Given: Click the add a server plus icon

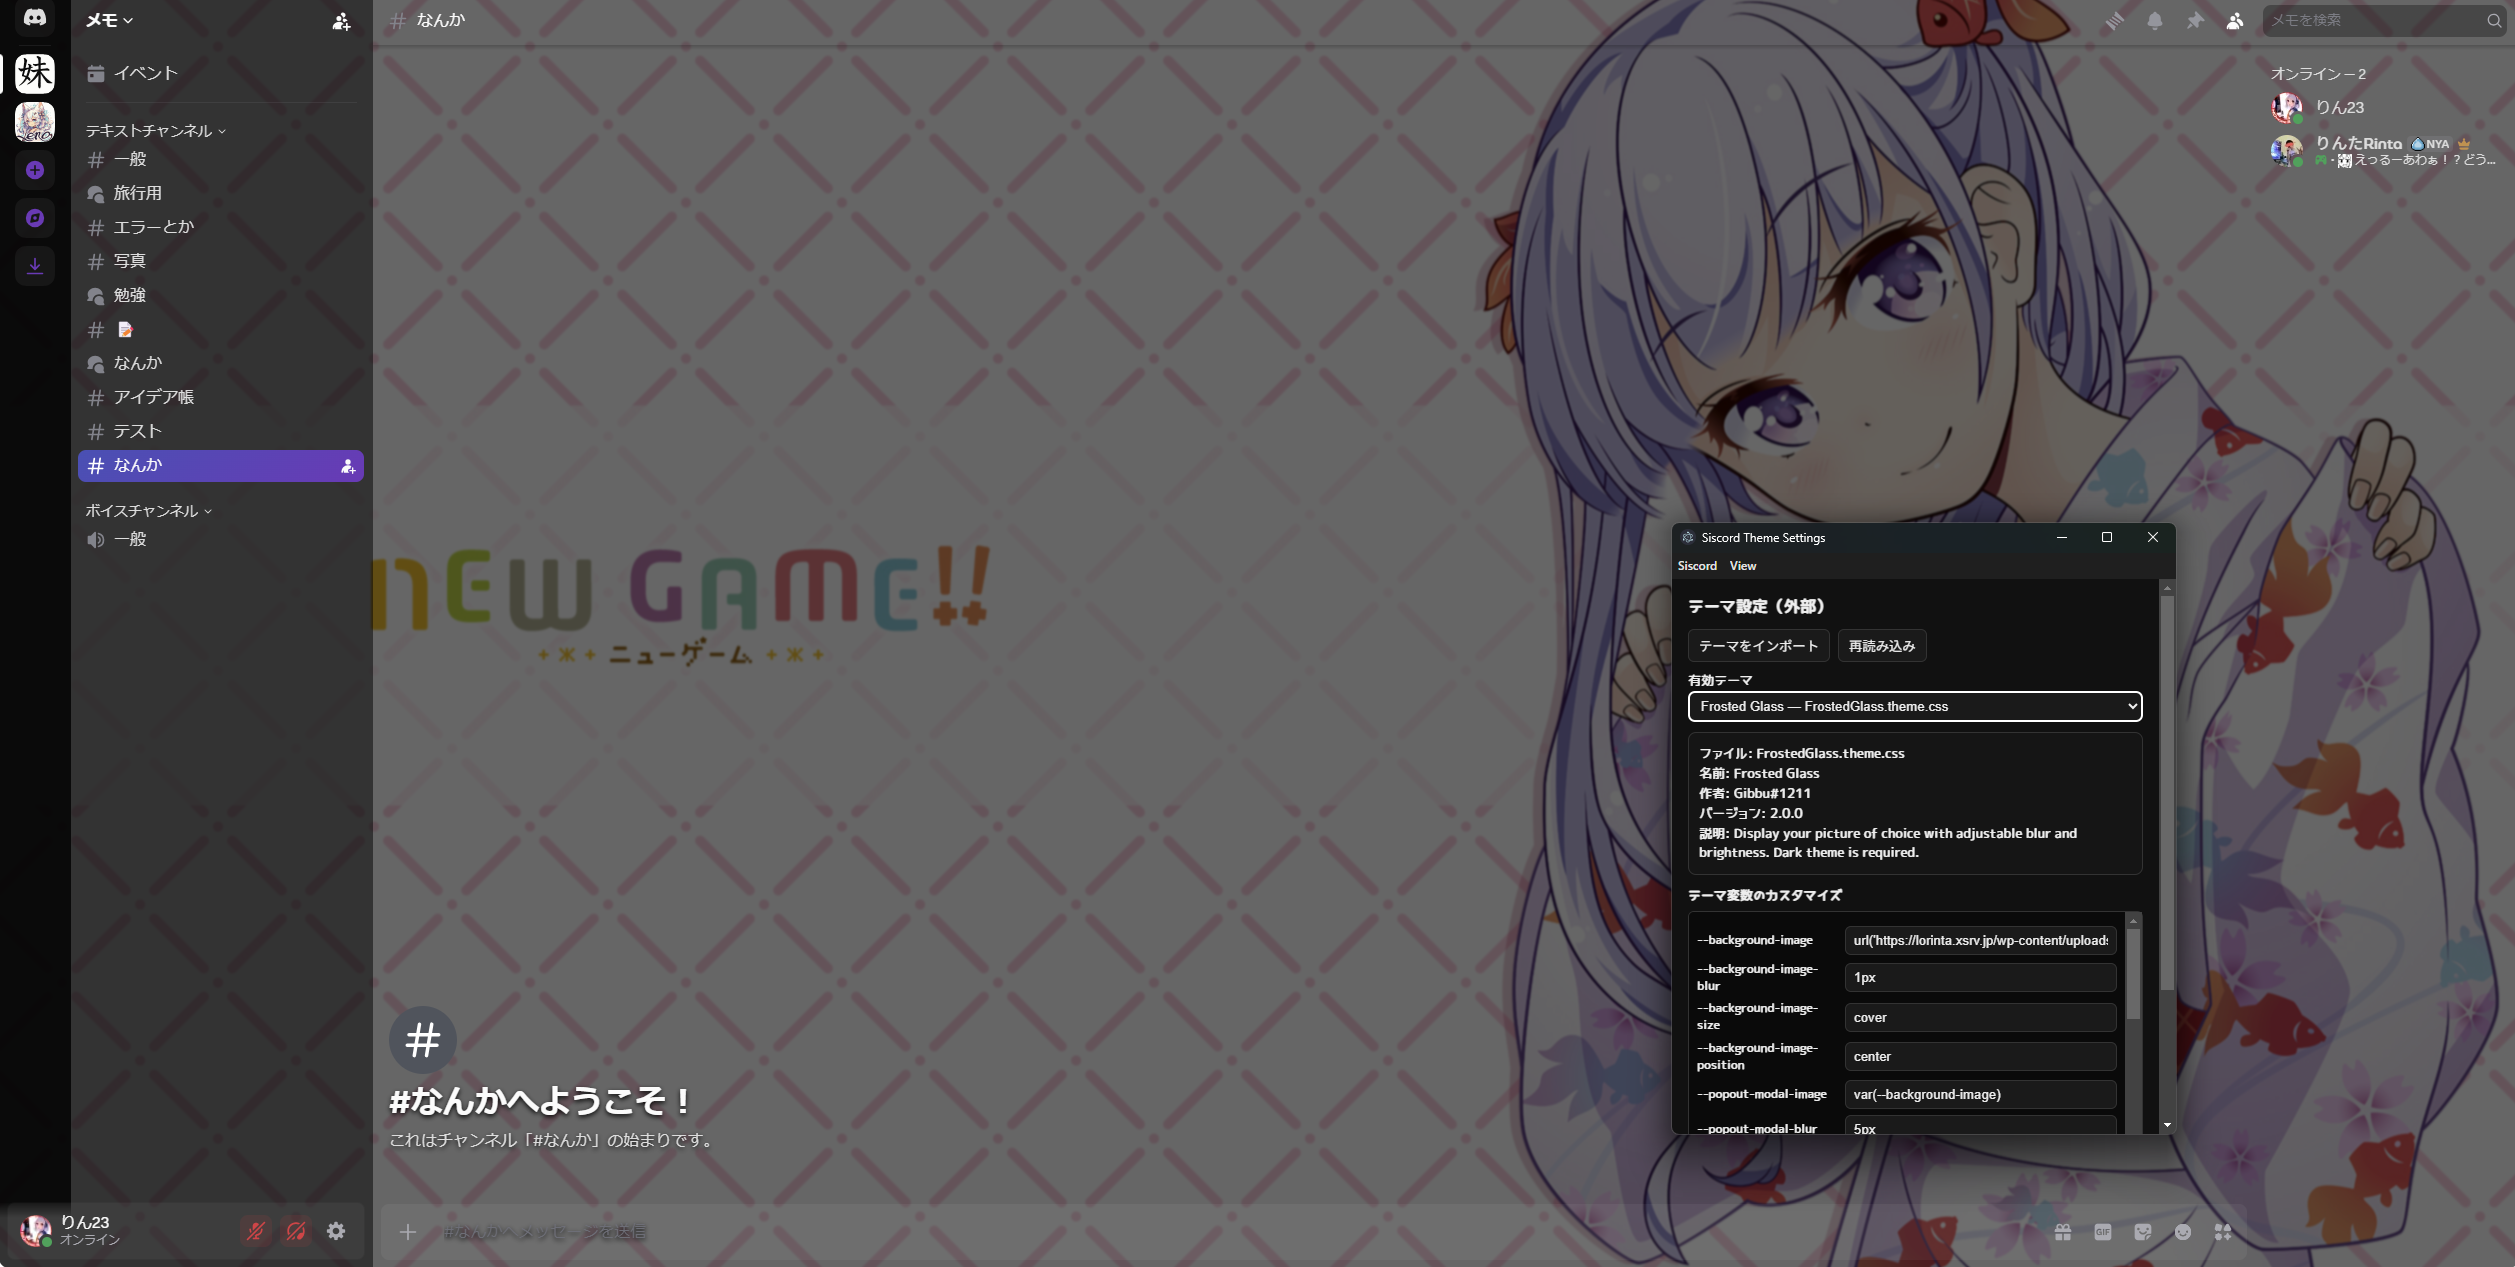Looking at the screenshot, I should 35,170.
